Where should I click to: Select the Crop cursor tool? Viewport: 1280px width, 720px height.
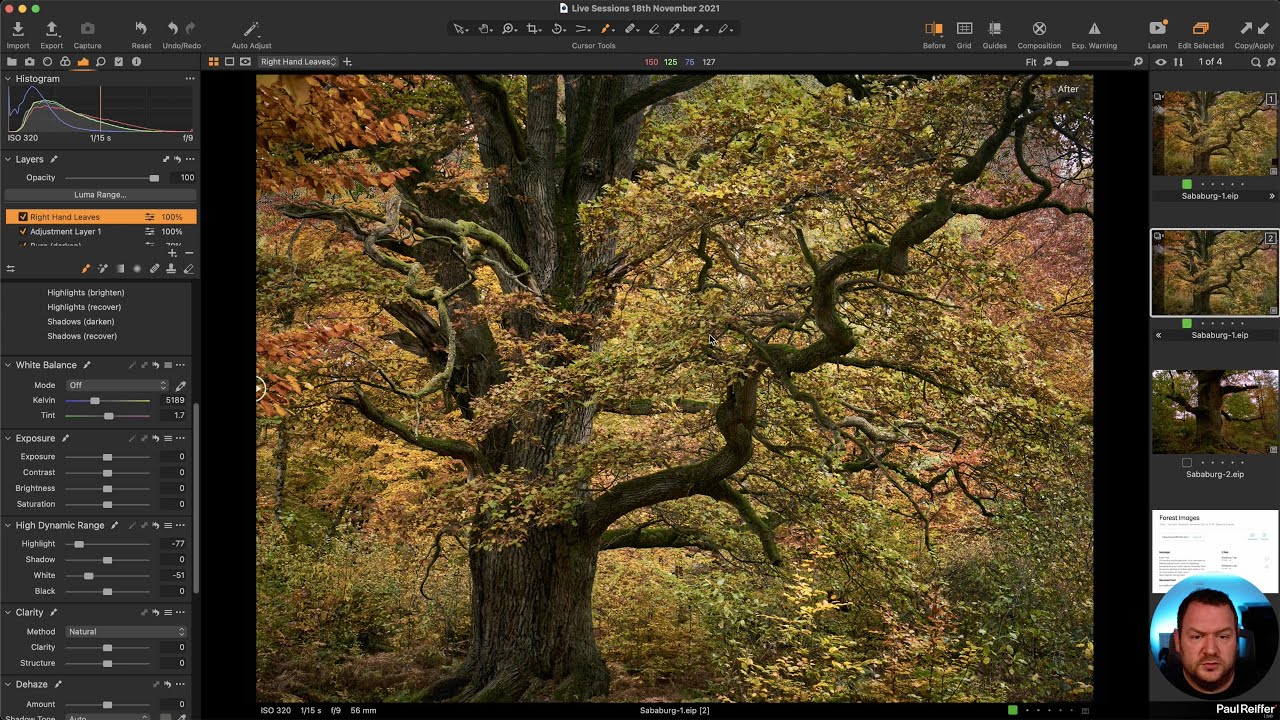point(533,29)
